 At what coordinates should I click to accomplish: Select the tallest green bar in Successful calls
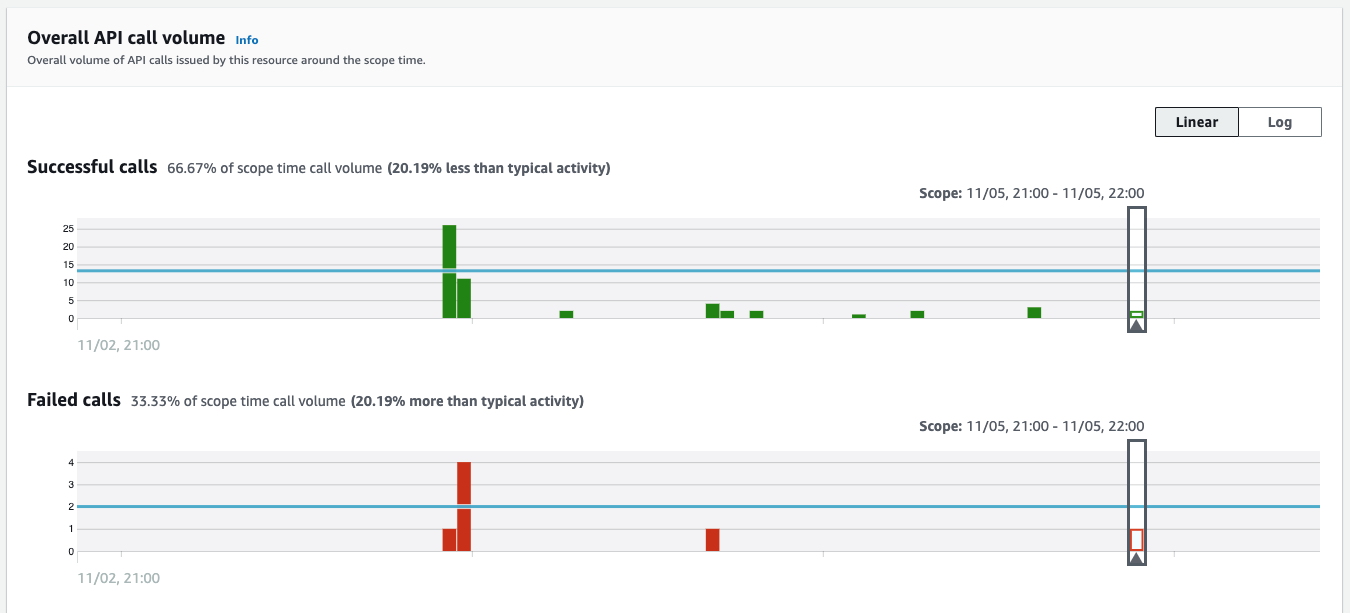tap(448, 270)
